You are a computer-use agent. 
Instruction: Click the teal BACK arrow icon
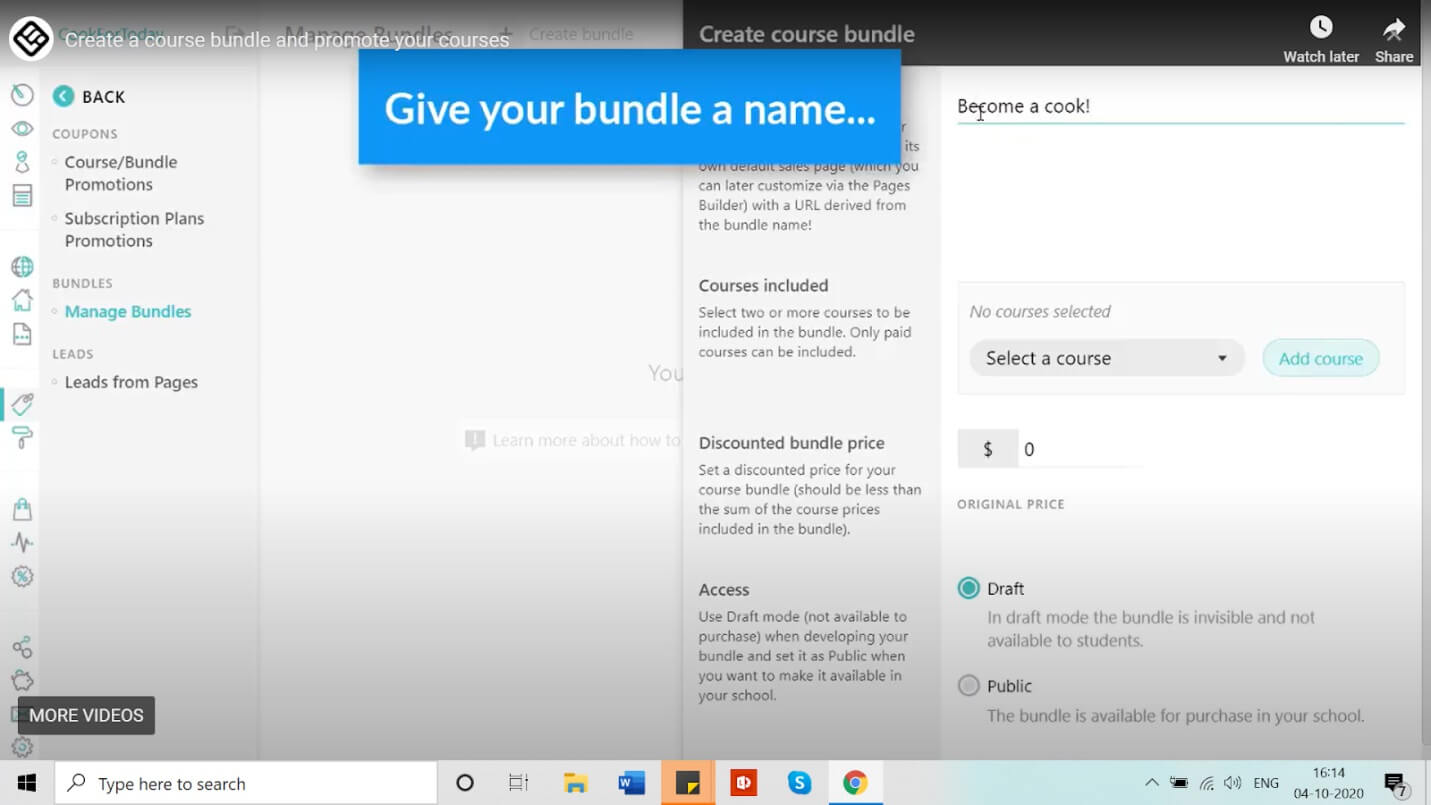coord(63,96)
